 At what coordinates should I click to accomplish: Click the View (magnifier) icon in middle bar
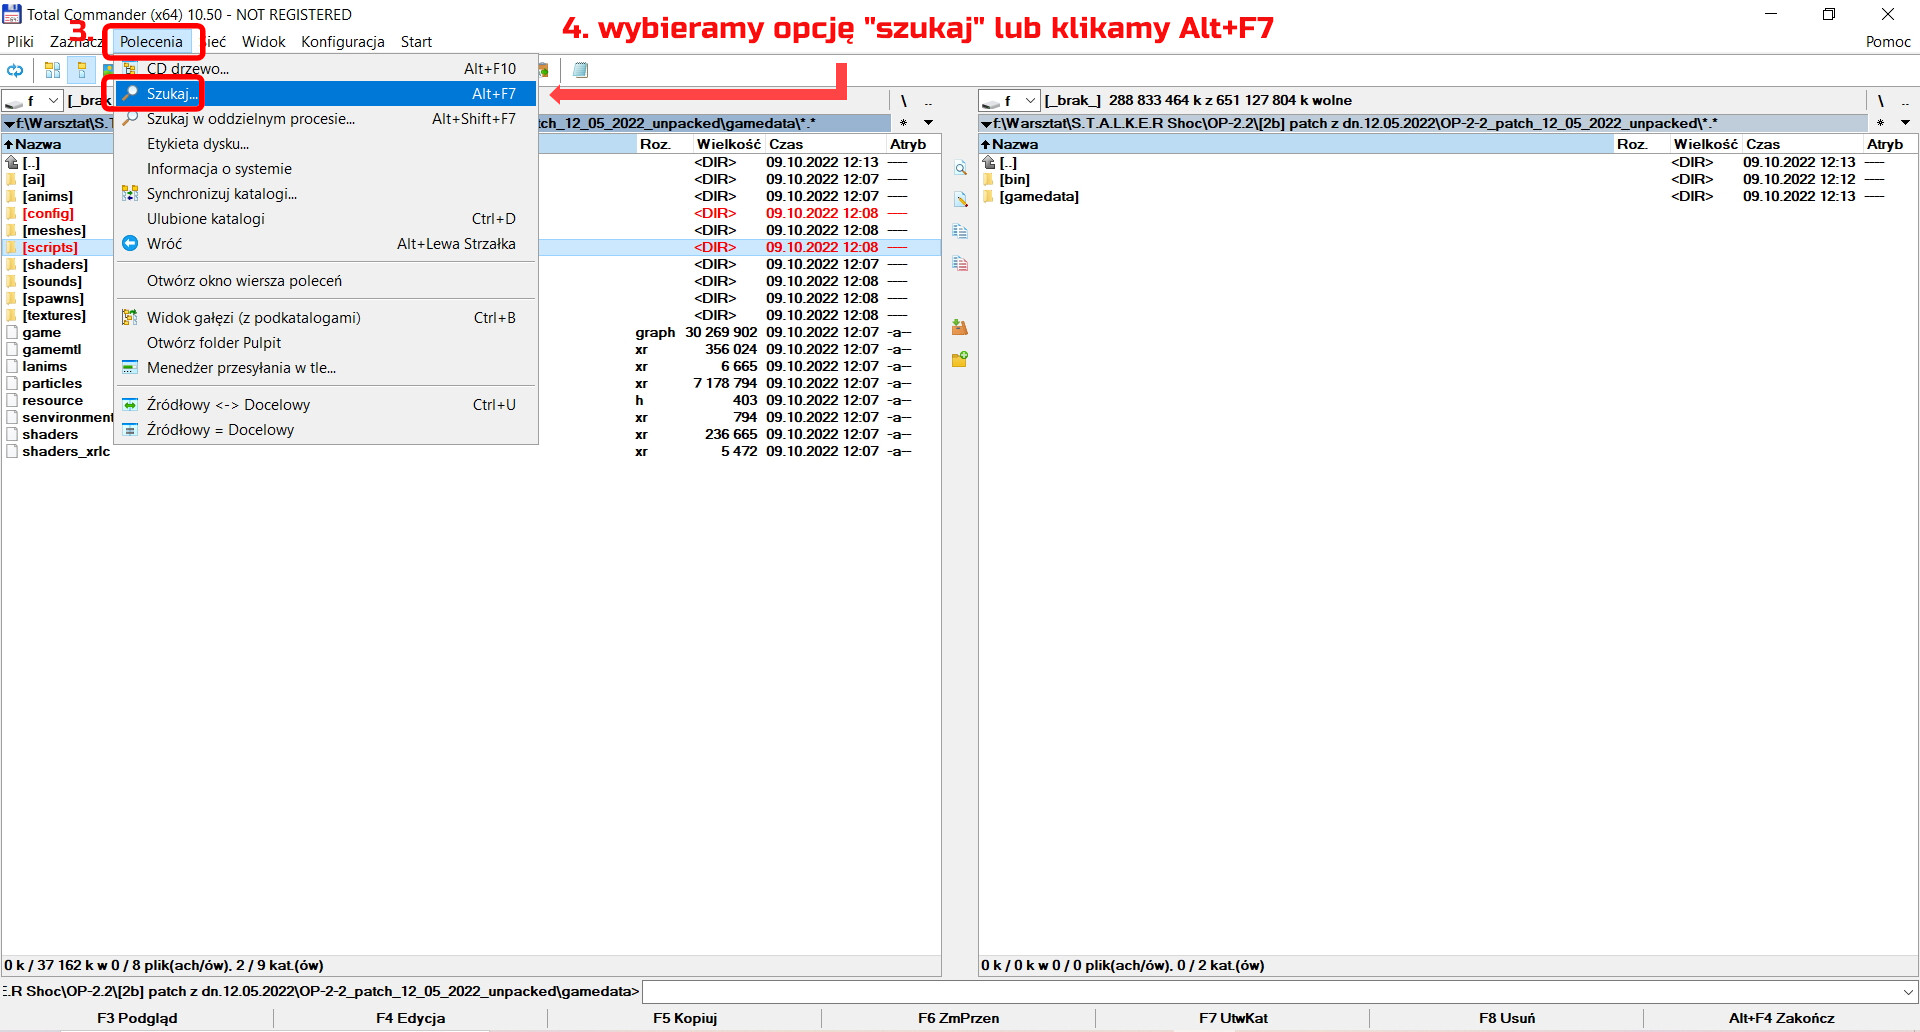pos(960,169)
